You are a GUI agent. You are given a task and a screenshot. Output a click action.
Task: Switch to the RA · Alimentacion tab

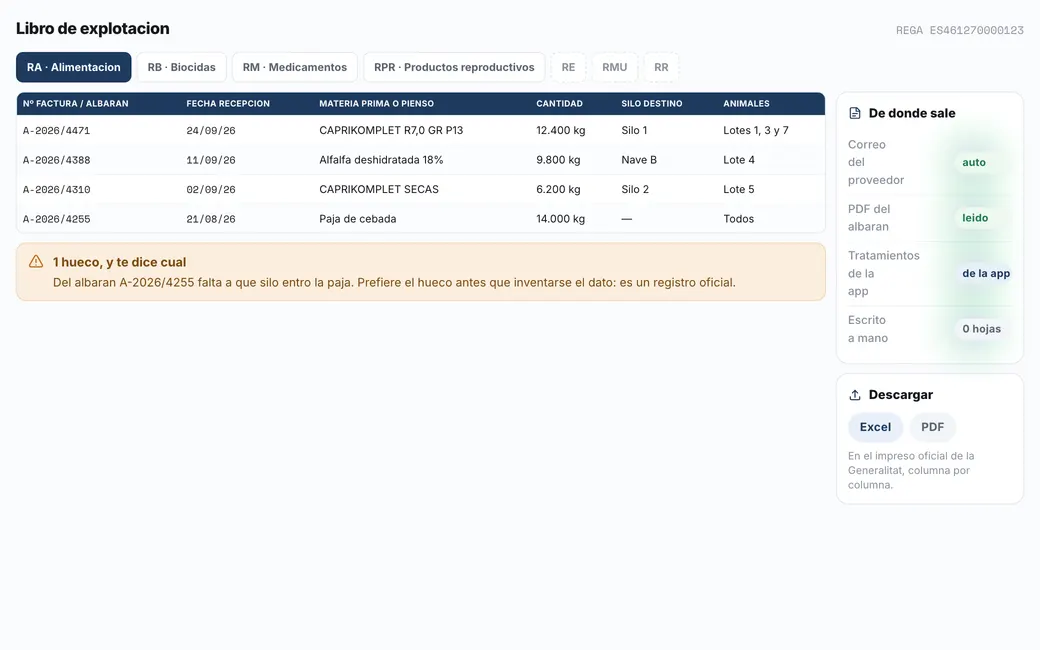click(74, 67)
